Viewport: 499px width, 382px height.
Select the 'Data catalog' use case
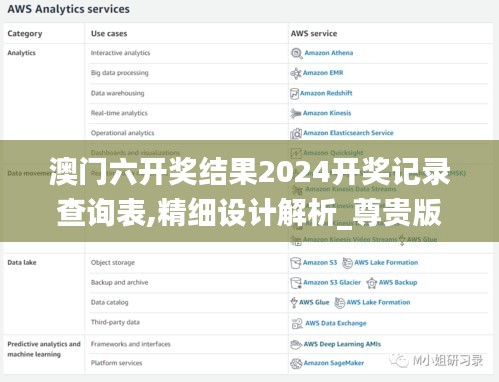[x=109, y=303]
